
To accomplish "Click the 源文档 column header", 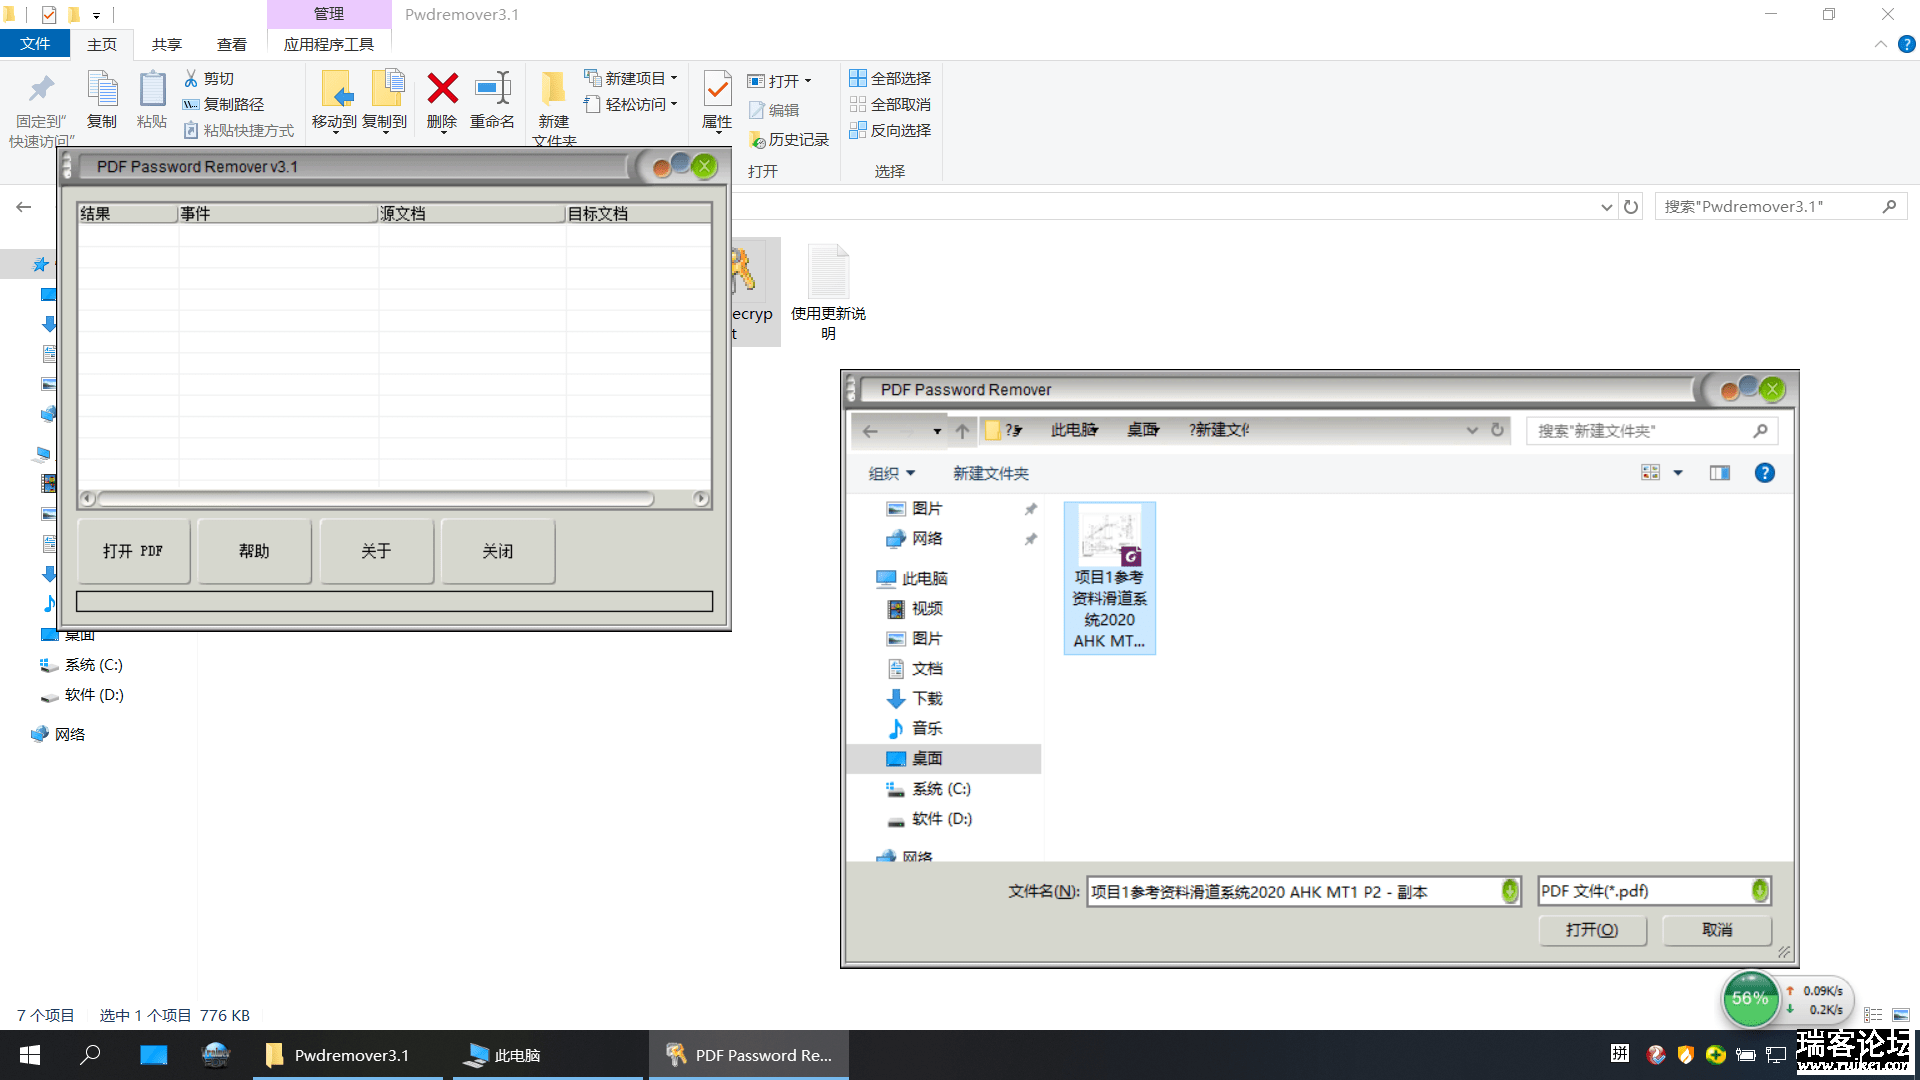I will [x=471, y=213].
